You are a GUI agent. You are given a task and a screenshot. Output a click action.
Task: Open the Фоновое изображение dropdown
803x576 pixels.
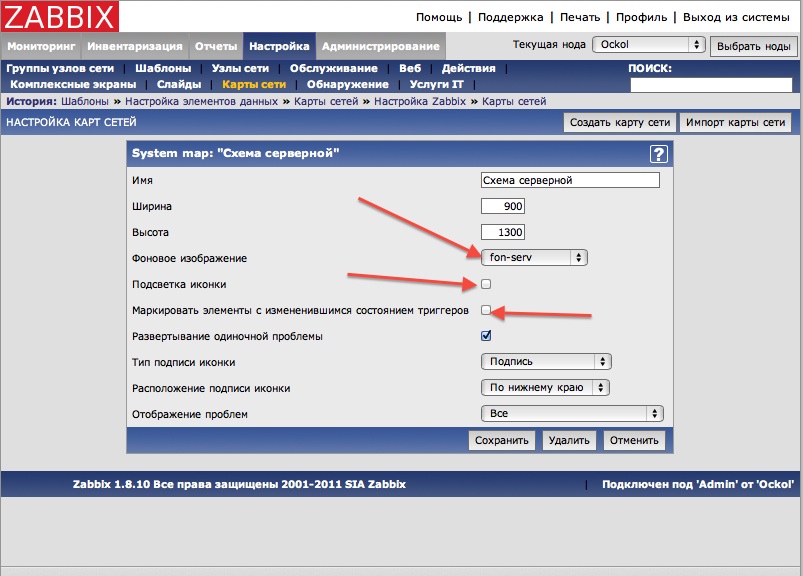(533, 258)
